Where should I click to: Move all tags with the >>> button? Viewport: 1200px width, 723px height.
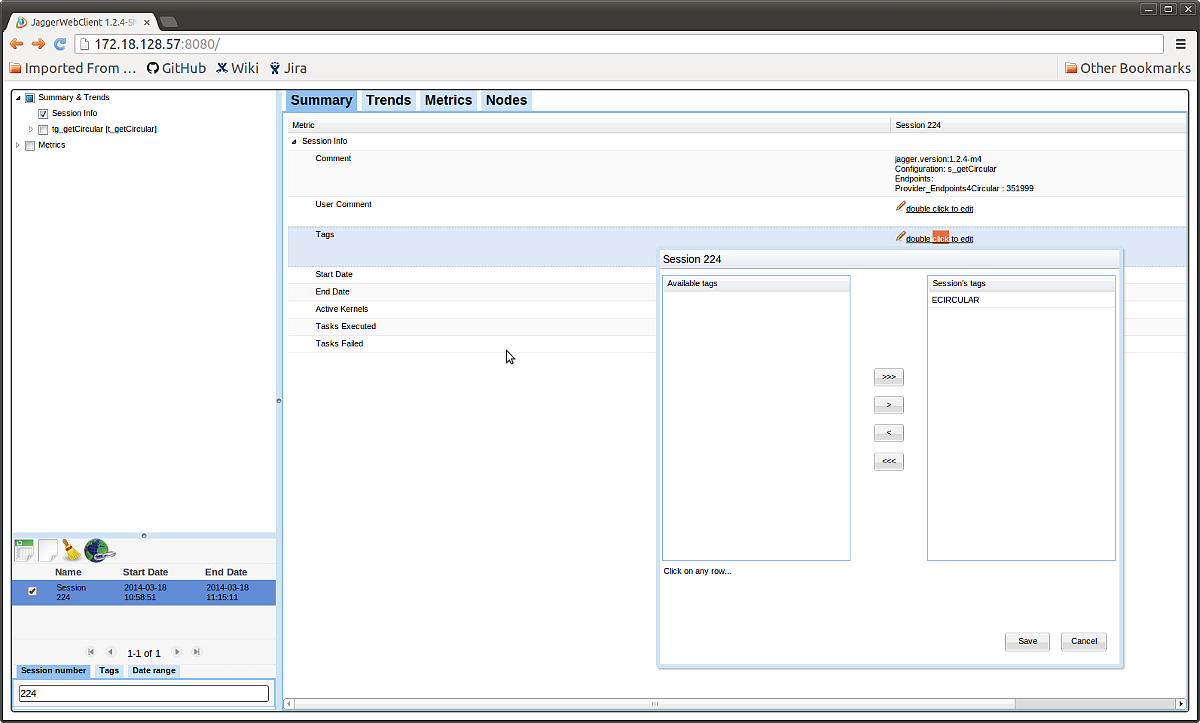click(888, 377)
